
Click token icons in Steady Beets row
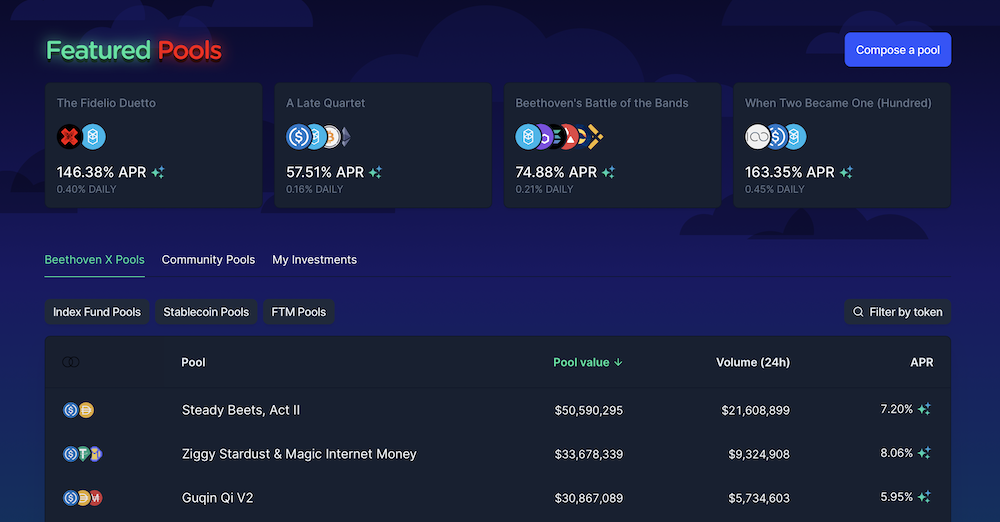point(78,410)
